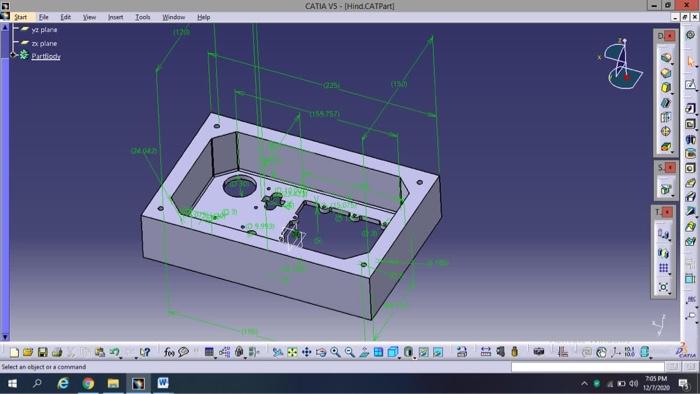Select PartBody in the specification tree

click(x=46, y=56)
